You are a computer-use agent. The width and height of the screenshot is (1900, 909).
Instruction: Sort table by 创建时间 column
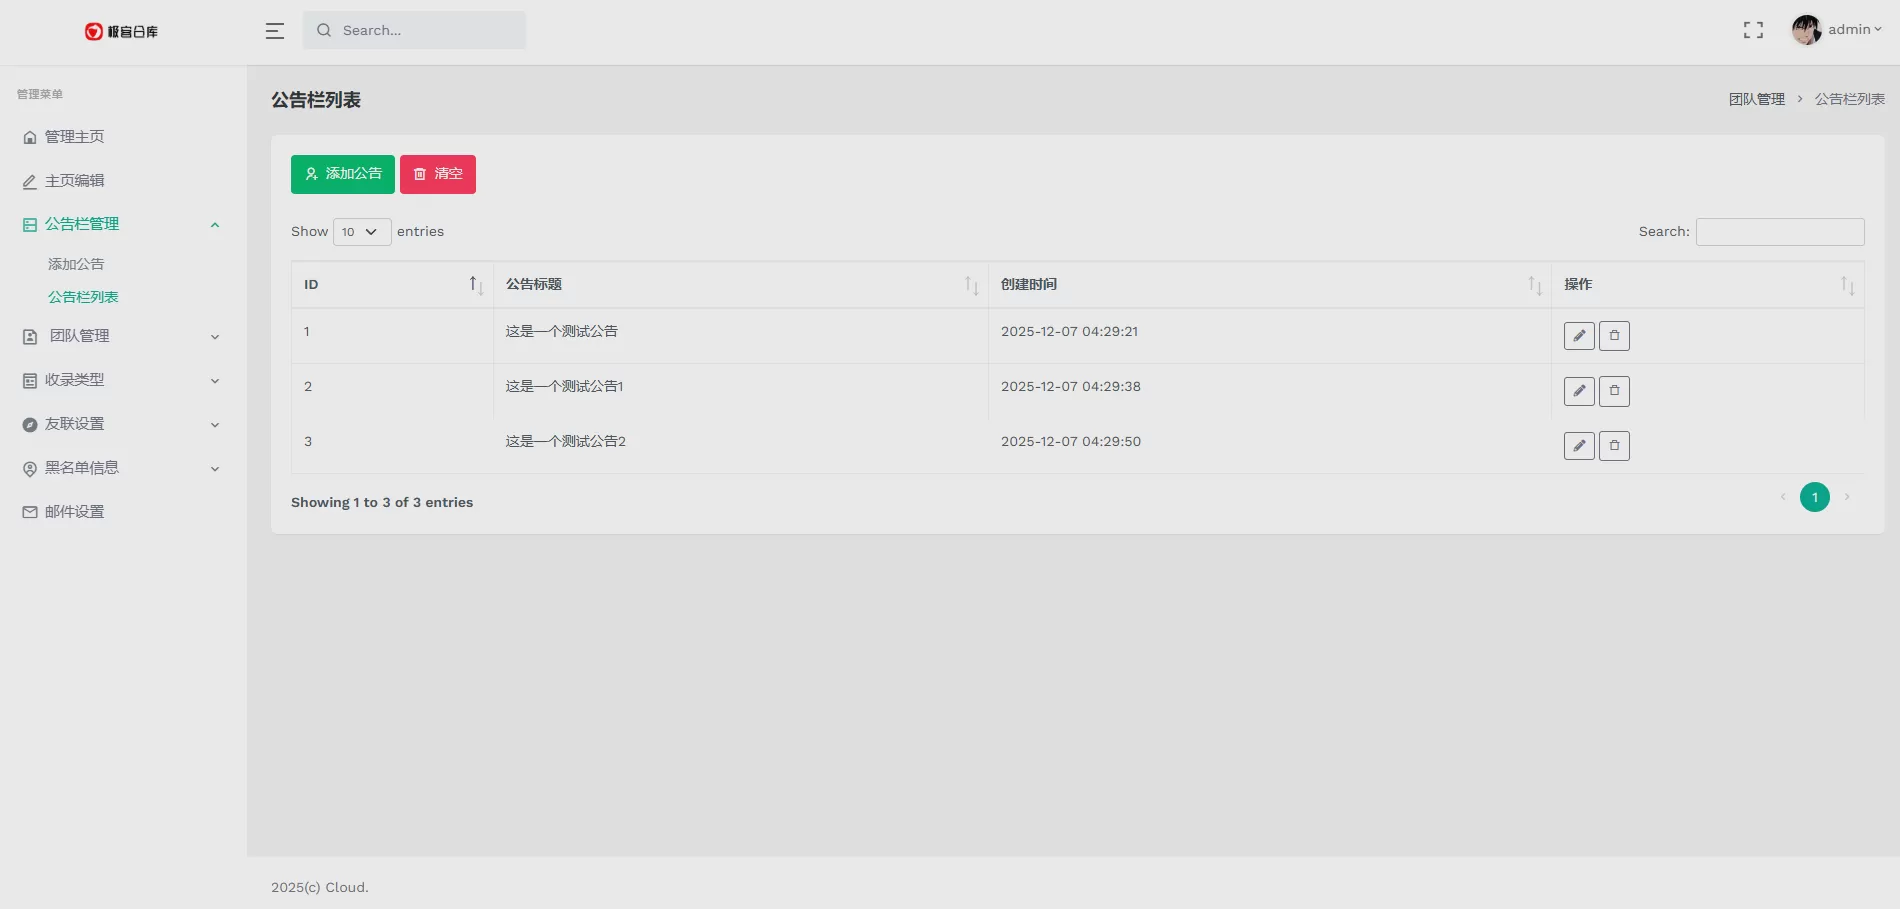[1268, 285]
